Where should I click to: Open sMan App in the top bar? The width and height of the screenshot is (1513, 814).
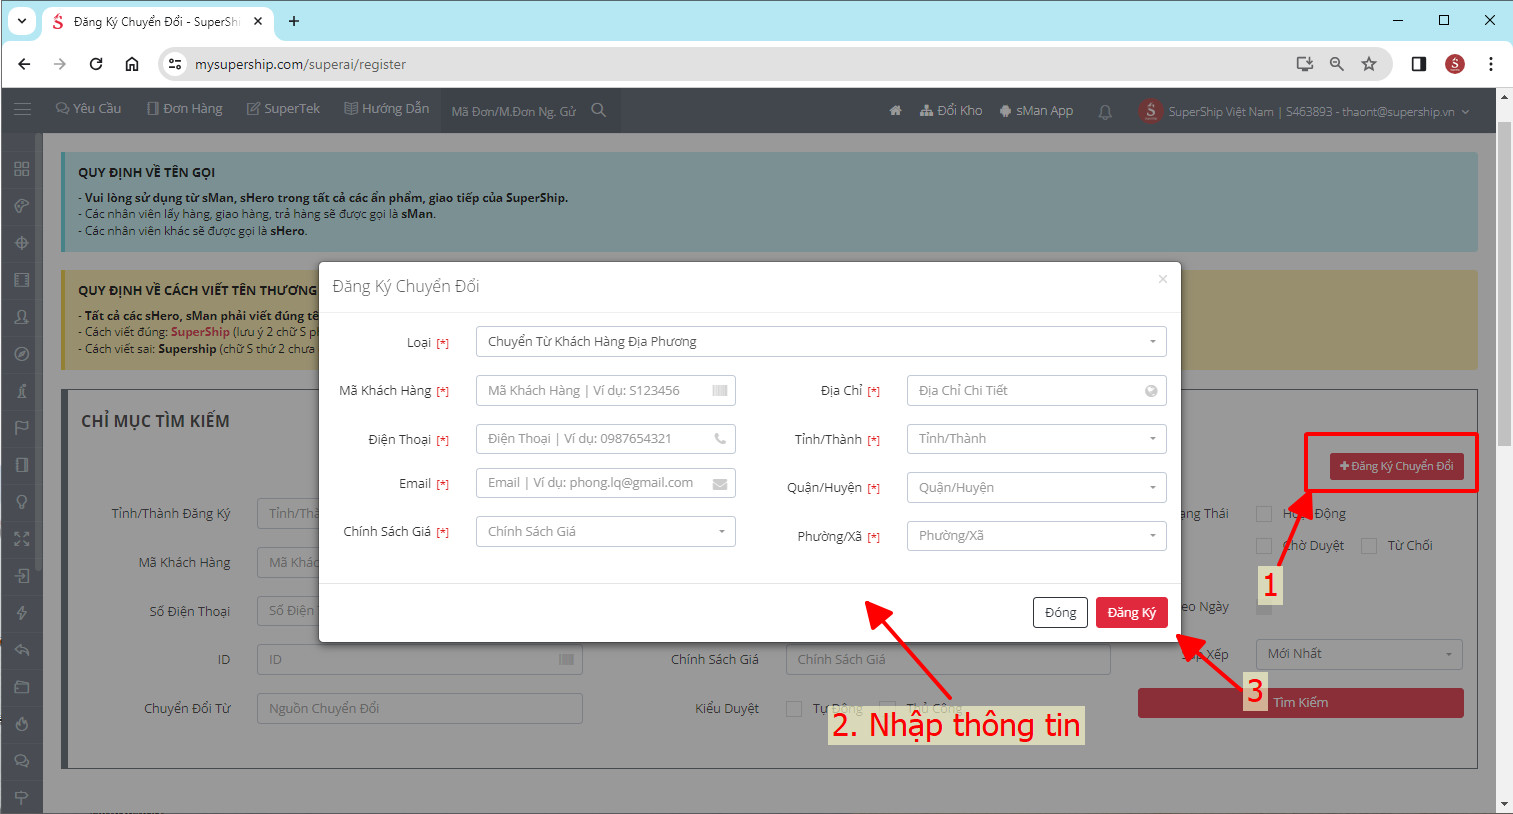(x=1036, y=111)
